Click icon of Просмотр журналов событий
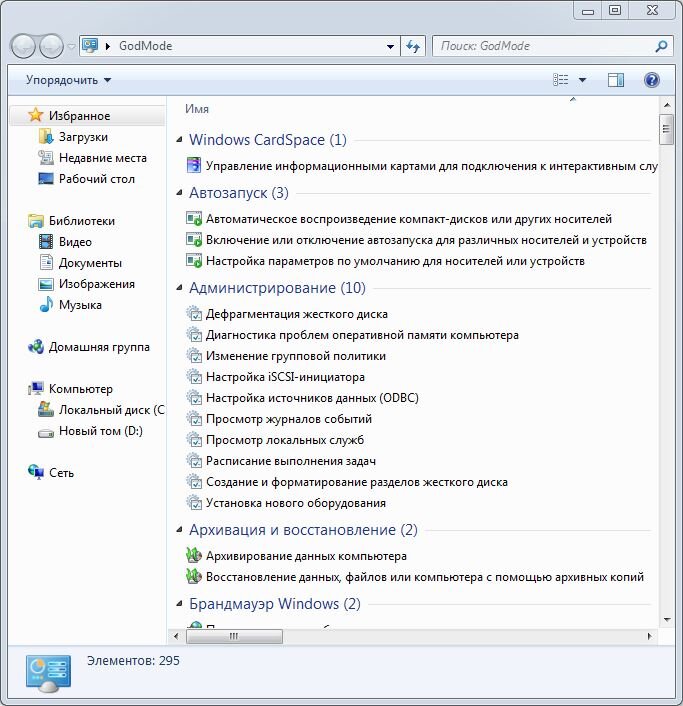Screen dimensions: 683x706 pyautogui.click(x=194, y=419)
